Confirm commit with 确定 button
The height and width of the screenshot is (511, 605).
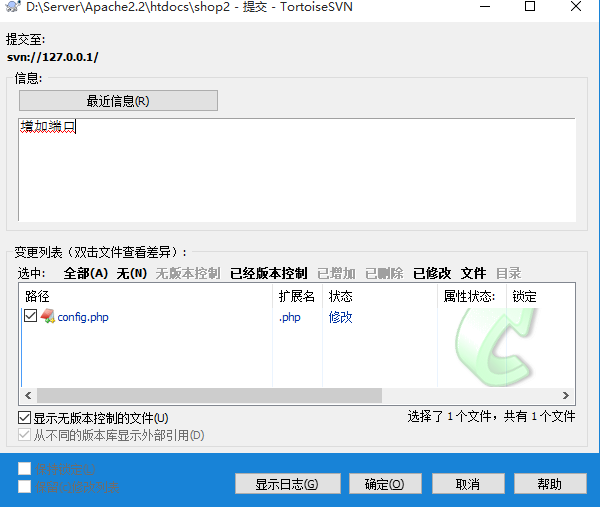click(x=385, y=484)
